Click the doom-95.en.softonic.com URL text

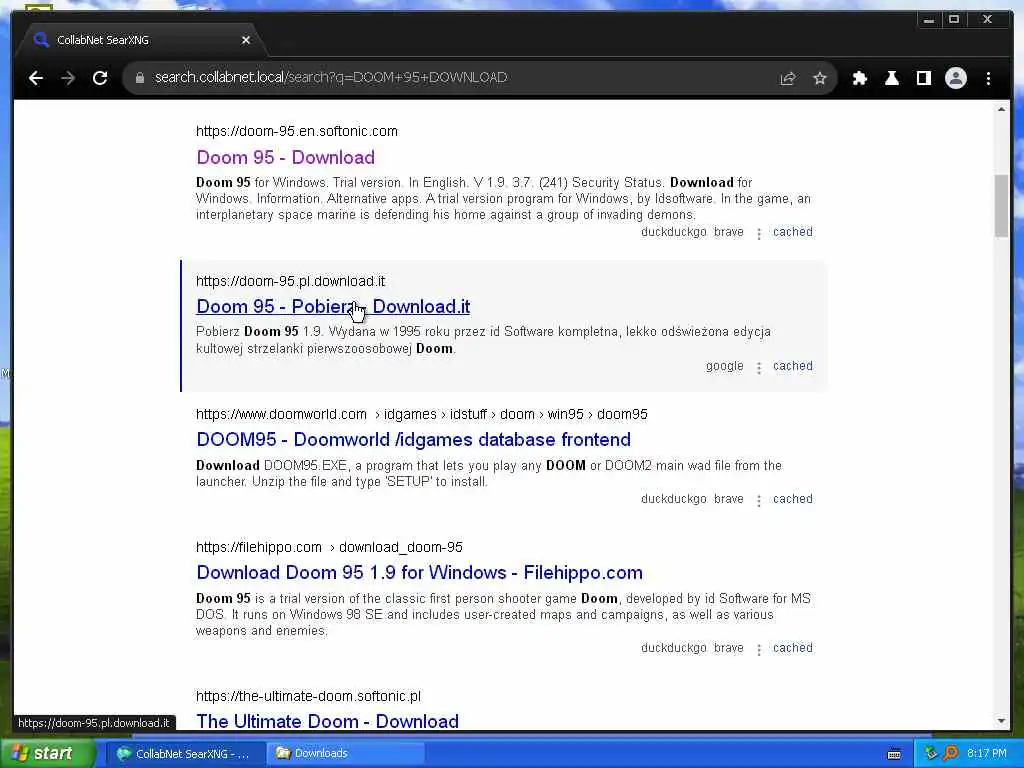[296, 131]
